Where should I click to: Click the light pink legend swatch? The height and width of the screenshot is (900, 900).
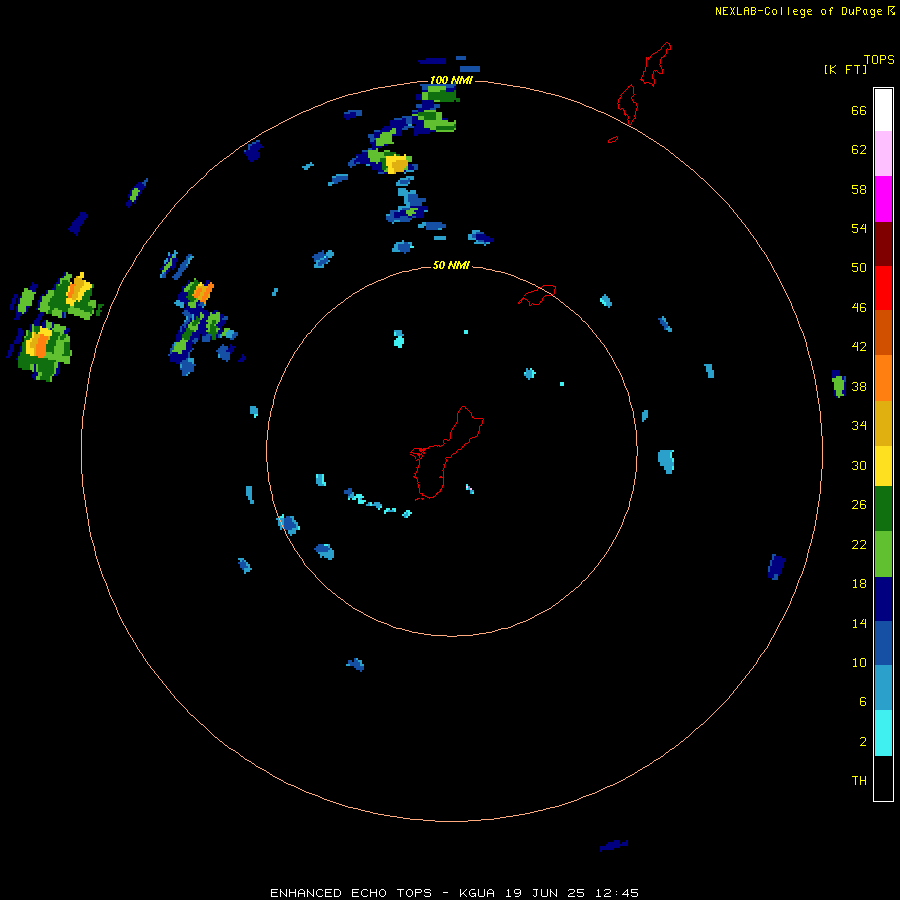[x=883, y=154]
